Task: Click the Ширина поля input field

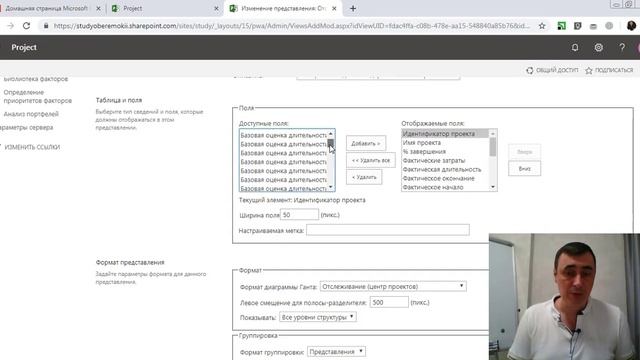Action: (x=299, y=214)
